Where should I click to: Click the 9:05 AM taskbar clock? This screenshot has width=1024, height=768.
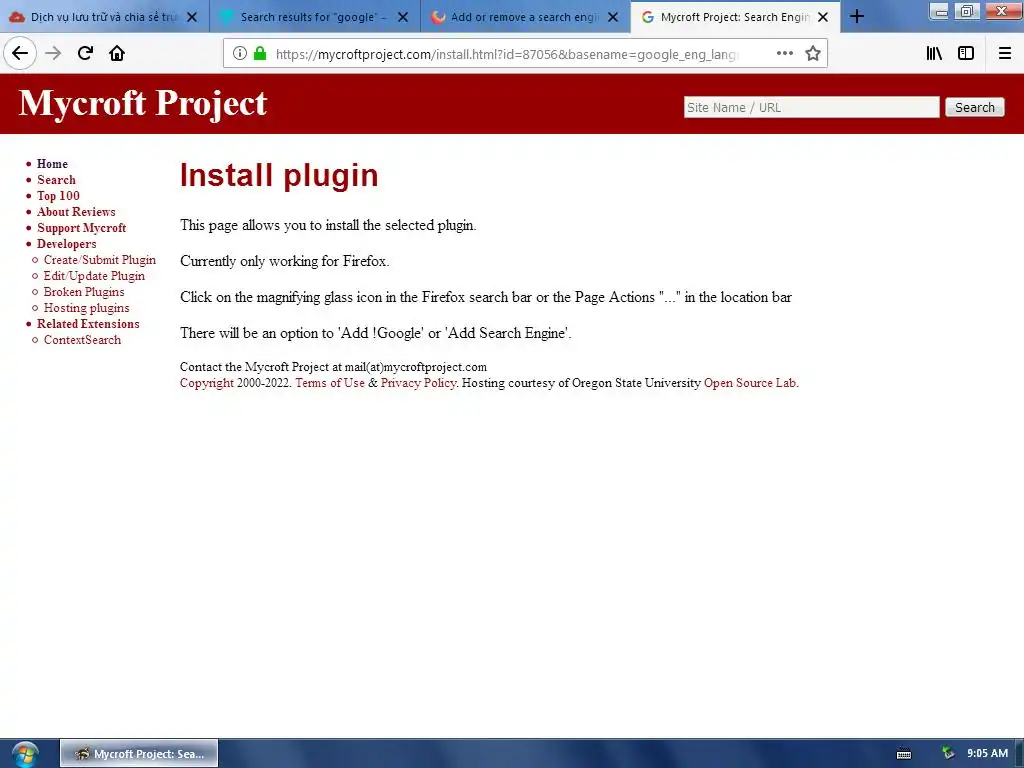pos(987,754)
